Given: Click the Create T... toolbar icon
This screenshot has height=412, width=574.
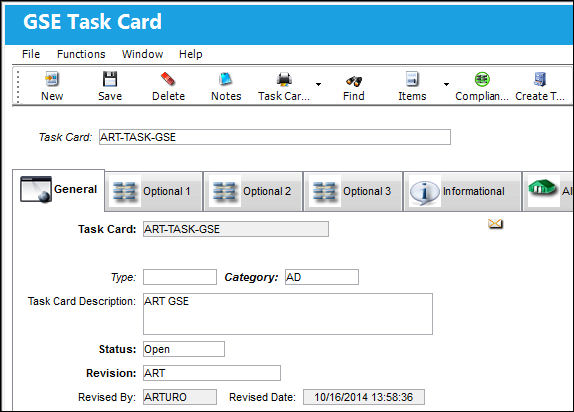Looking at the screenshot, I should point(540,79).
